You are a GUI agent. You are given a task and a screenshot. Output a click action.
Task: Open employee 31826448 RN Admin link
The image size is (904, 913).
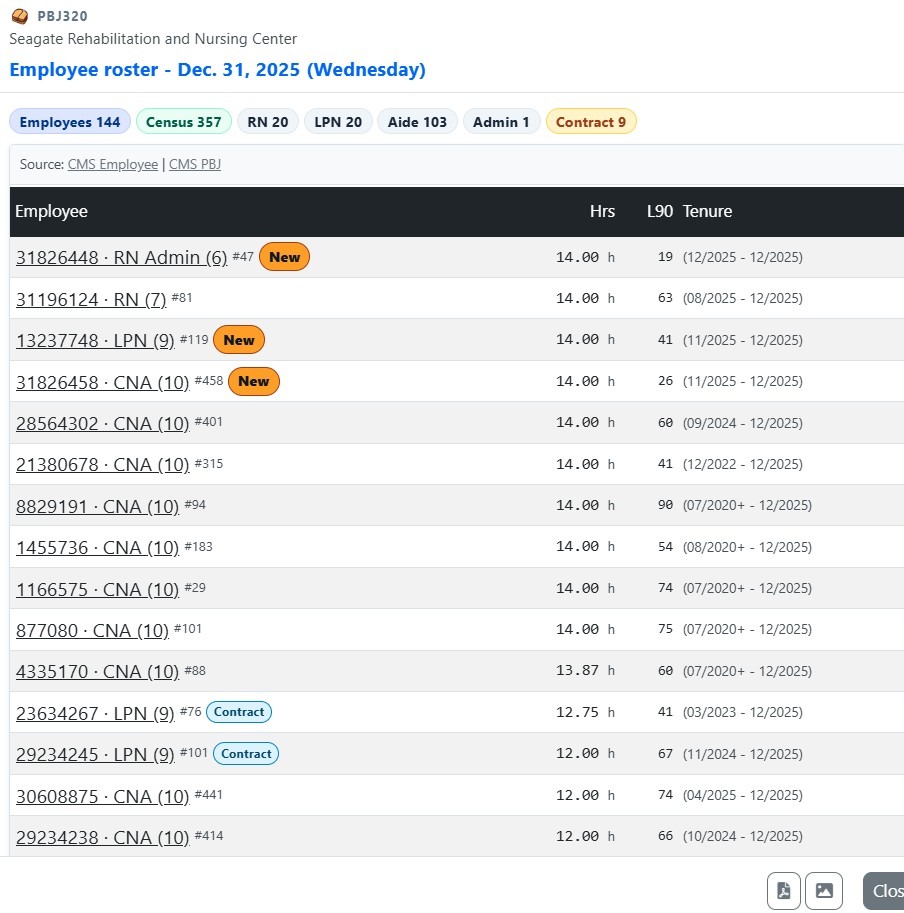122,257
